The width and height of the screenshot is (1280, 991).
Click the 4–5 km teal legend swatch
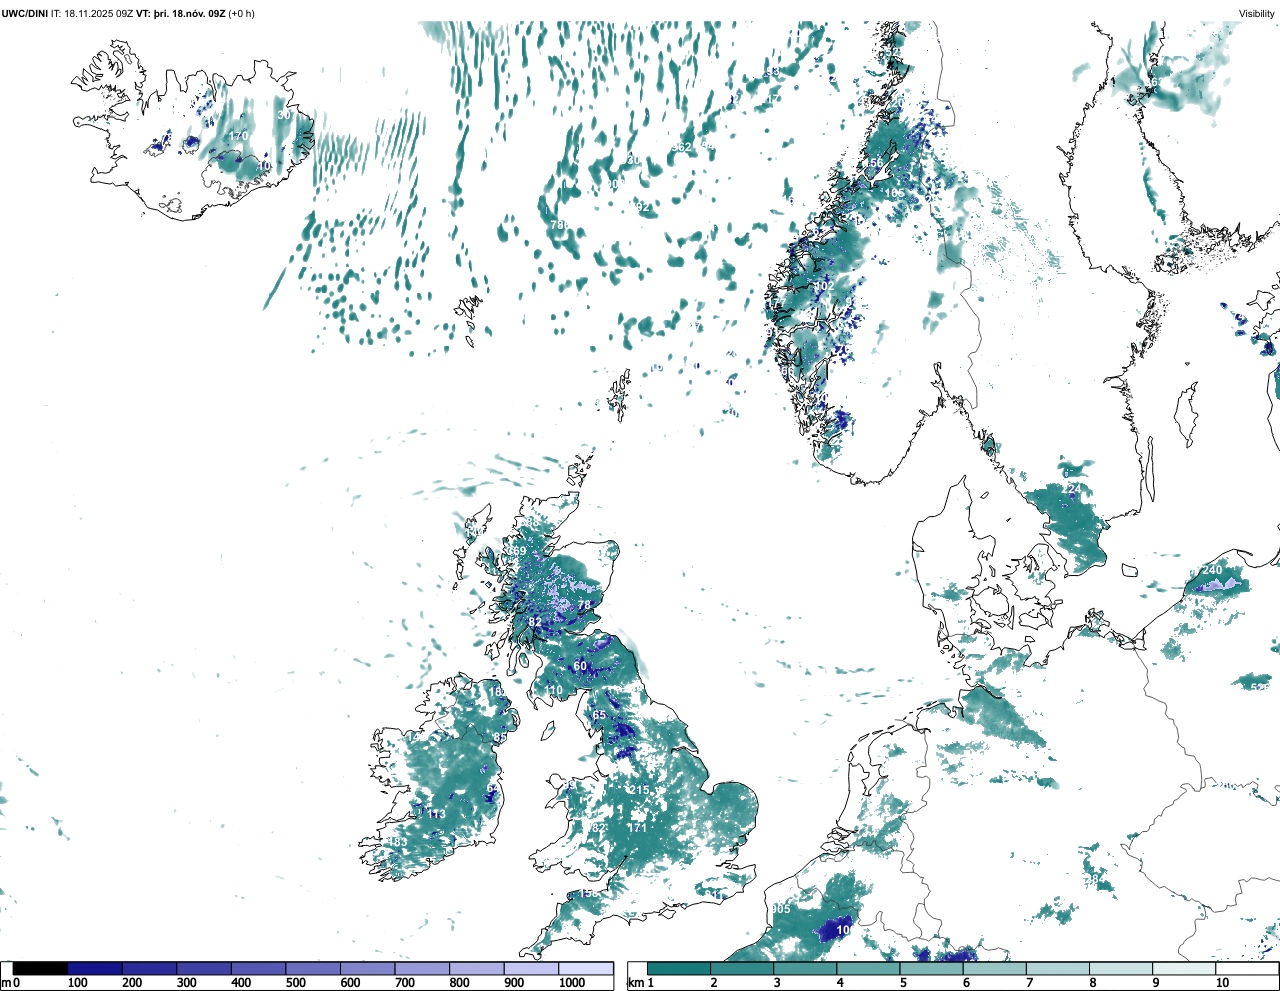click(x=868, y=968)
